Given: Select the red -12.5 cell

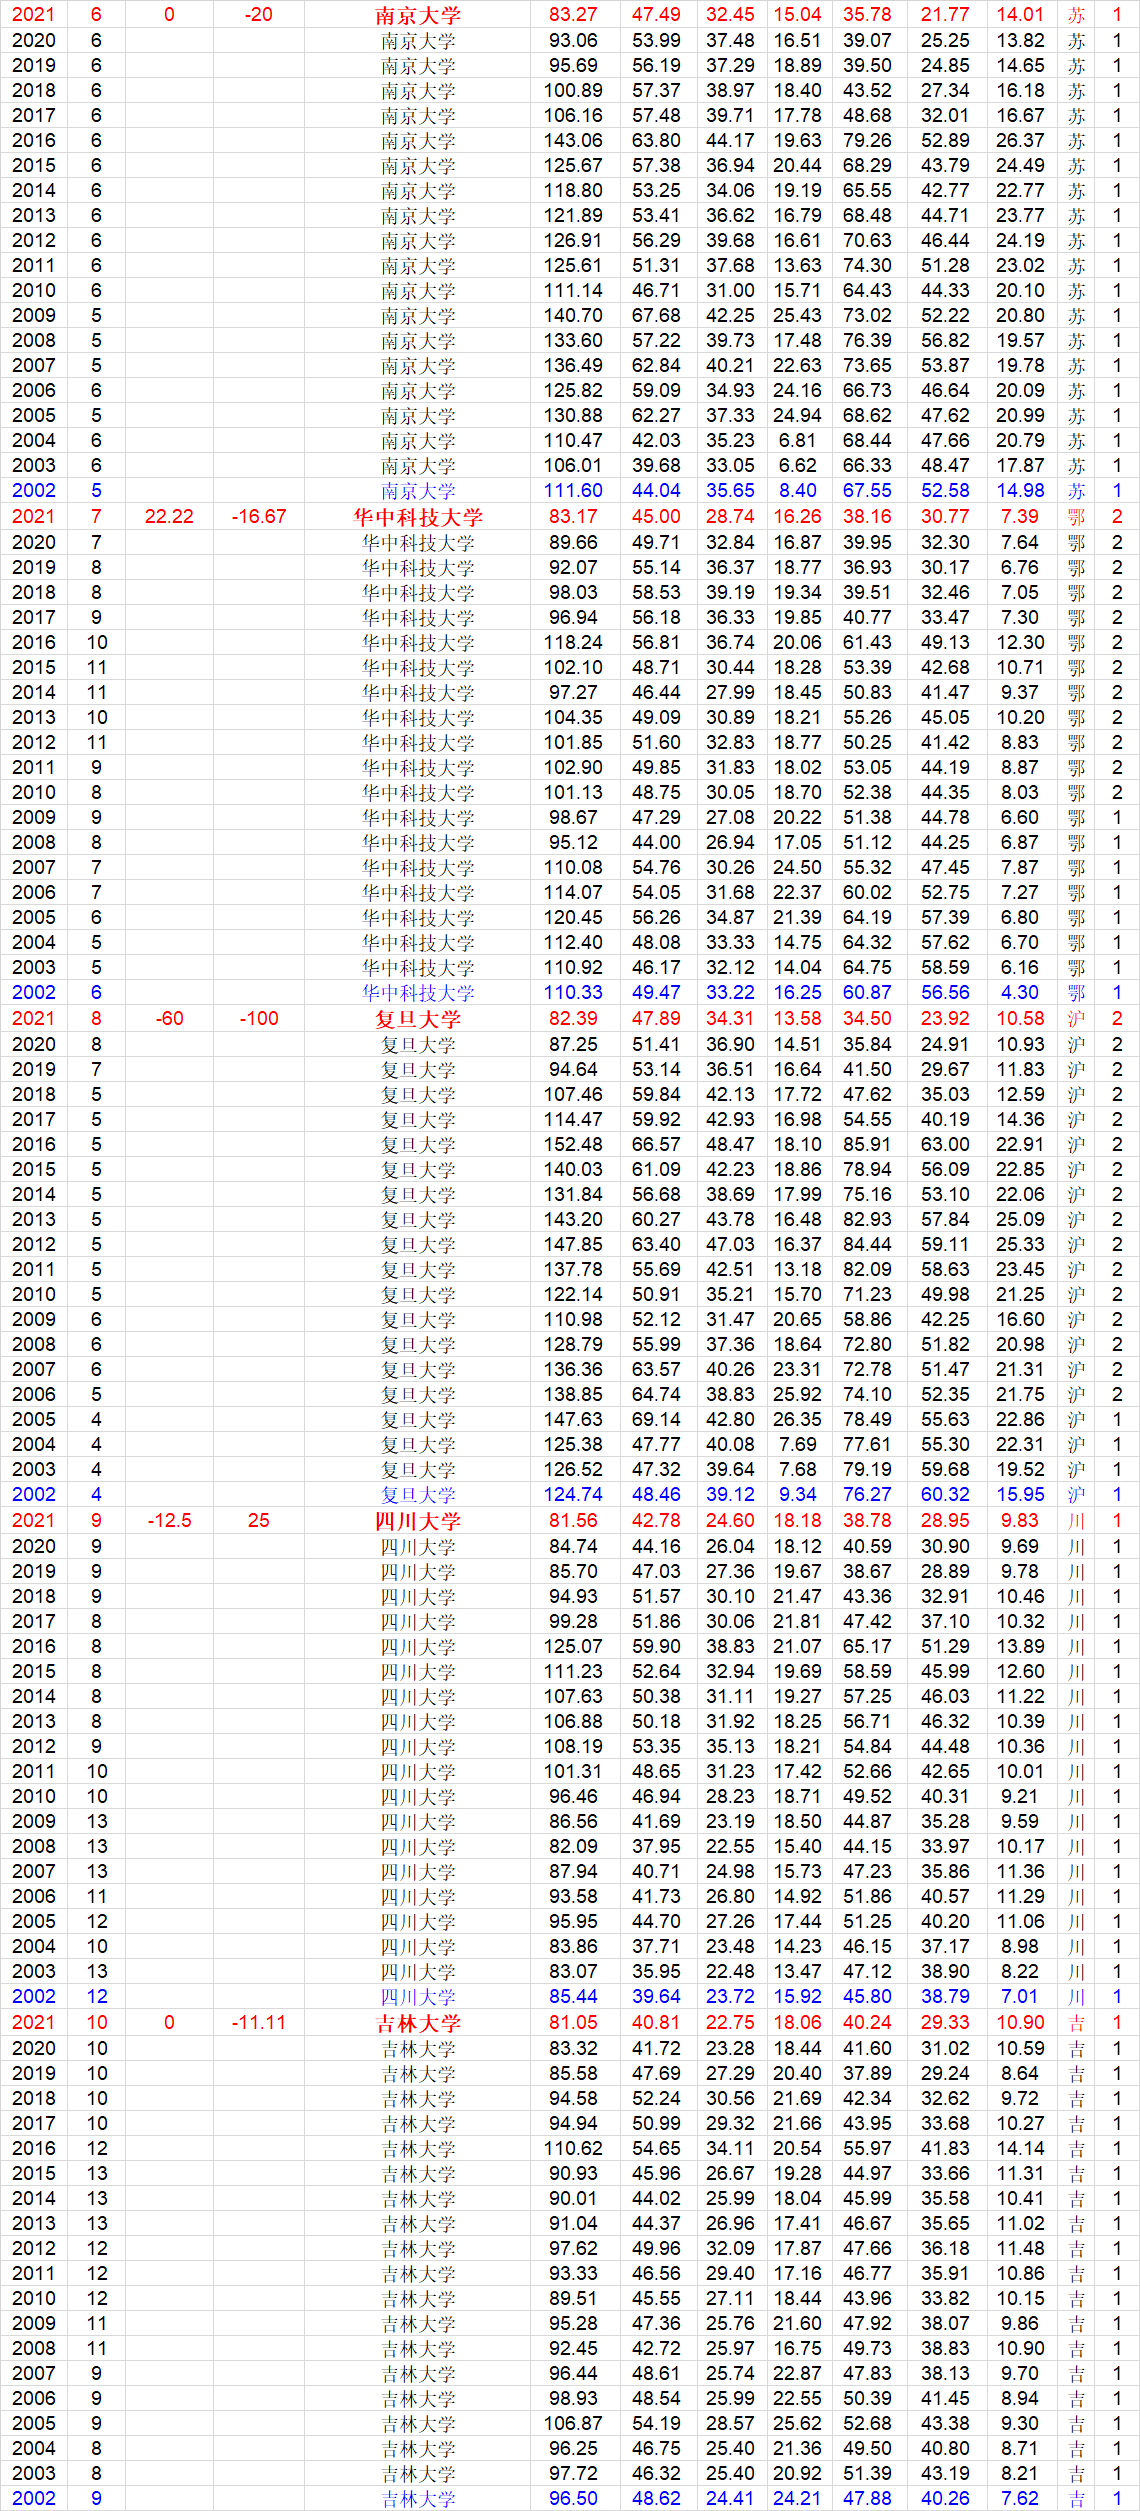Looking at the screenshot, I should pos(169,1521).
